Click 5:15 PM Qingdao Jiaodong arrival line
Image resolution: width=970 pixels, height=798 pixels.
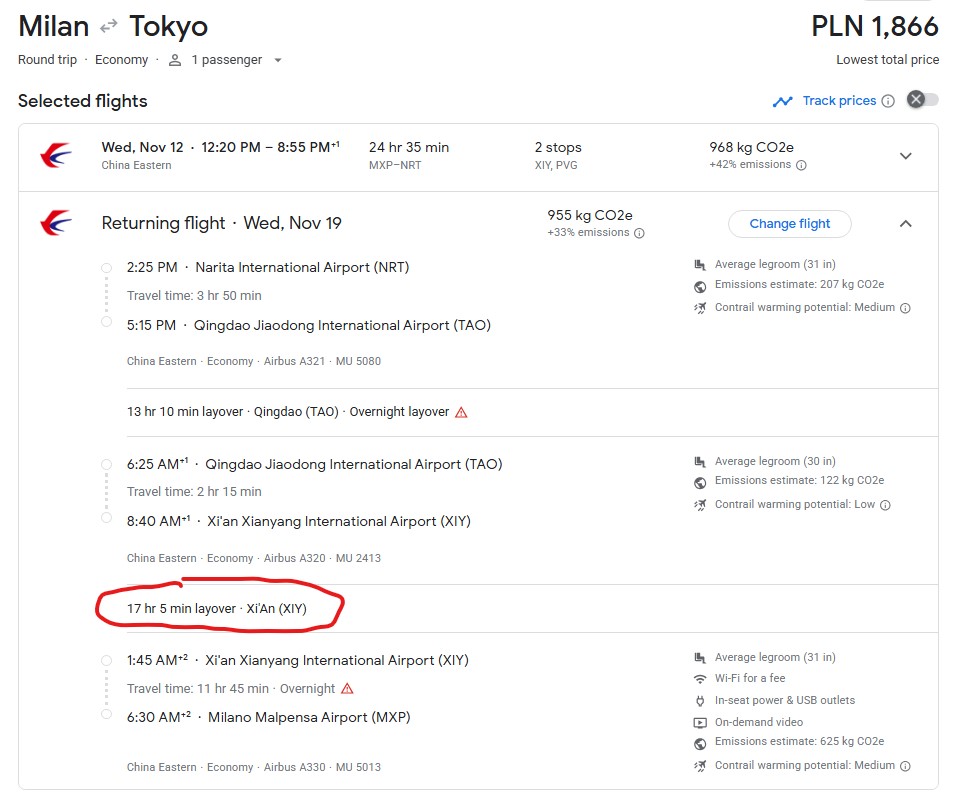point(309,325)
